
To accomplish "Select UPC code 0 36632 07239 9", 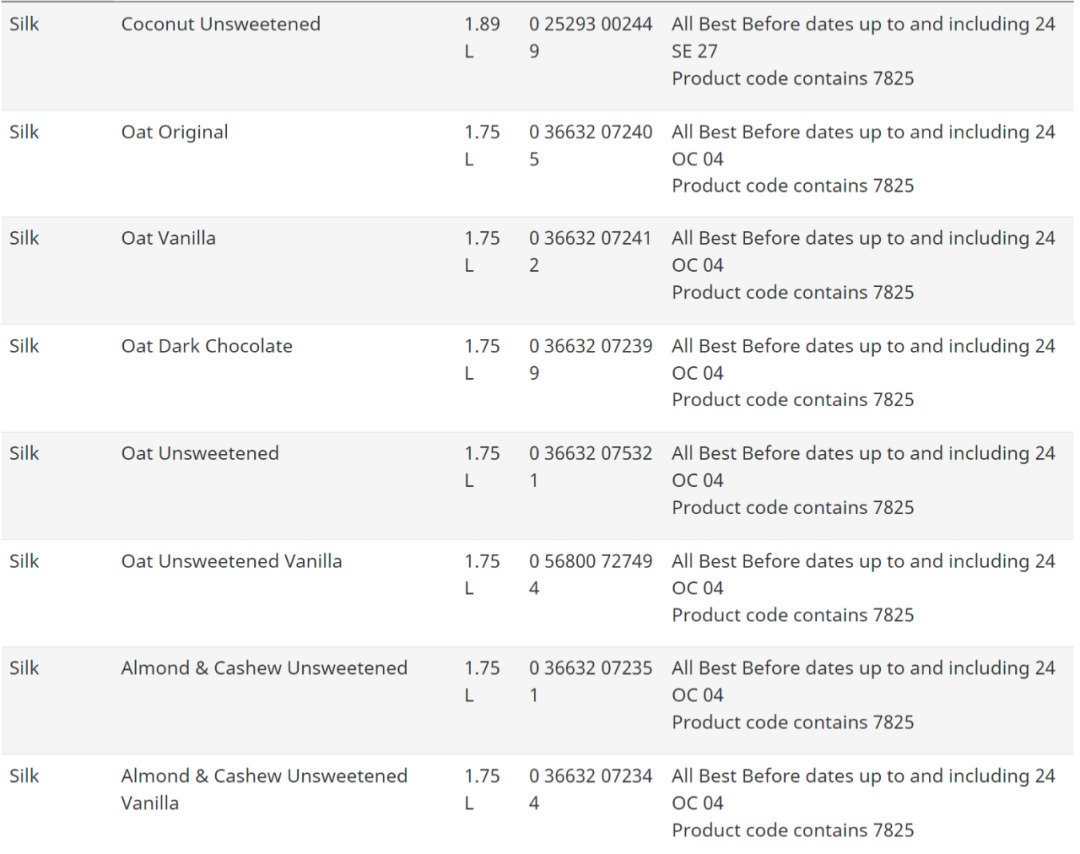I will (x=590, y=359).
